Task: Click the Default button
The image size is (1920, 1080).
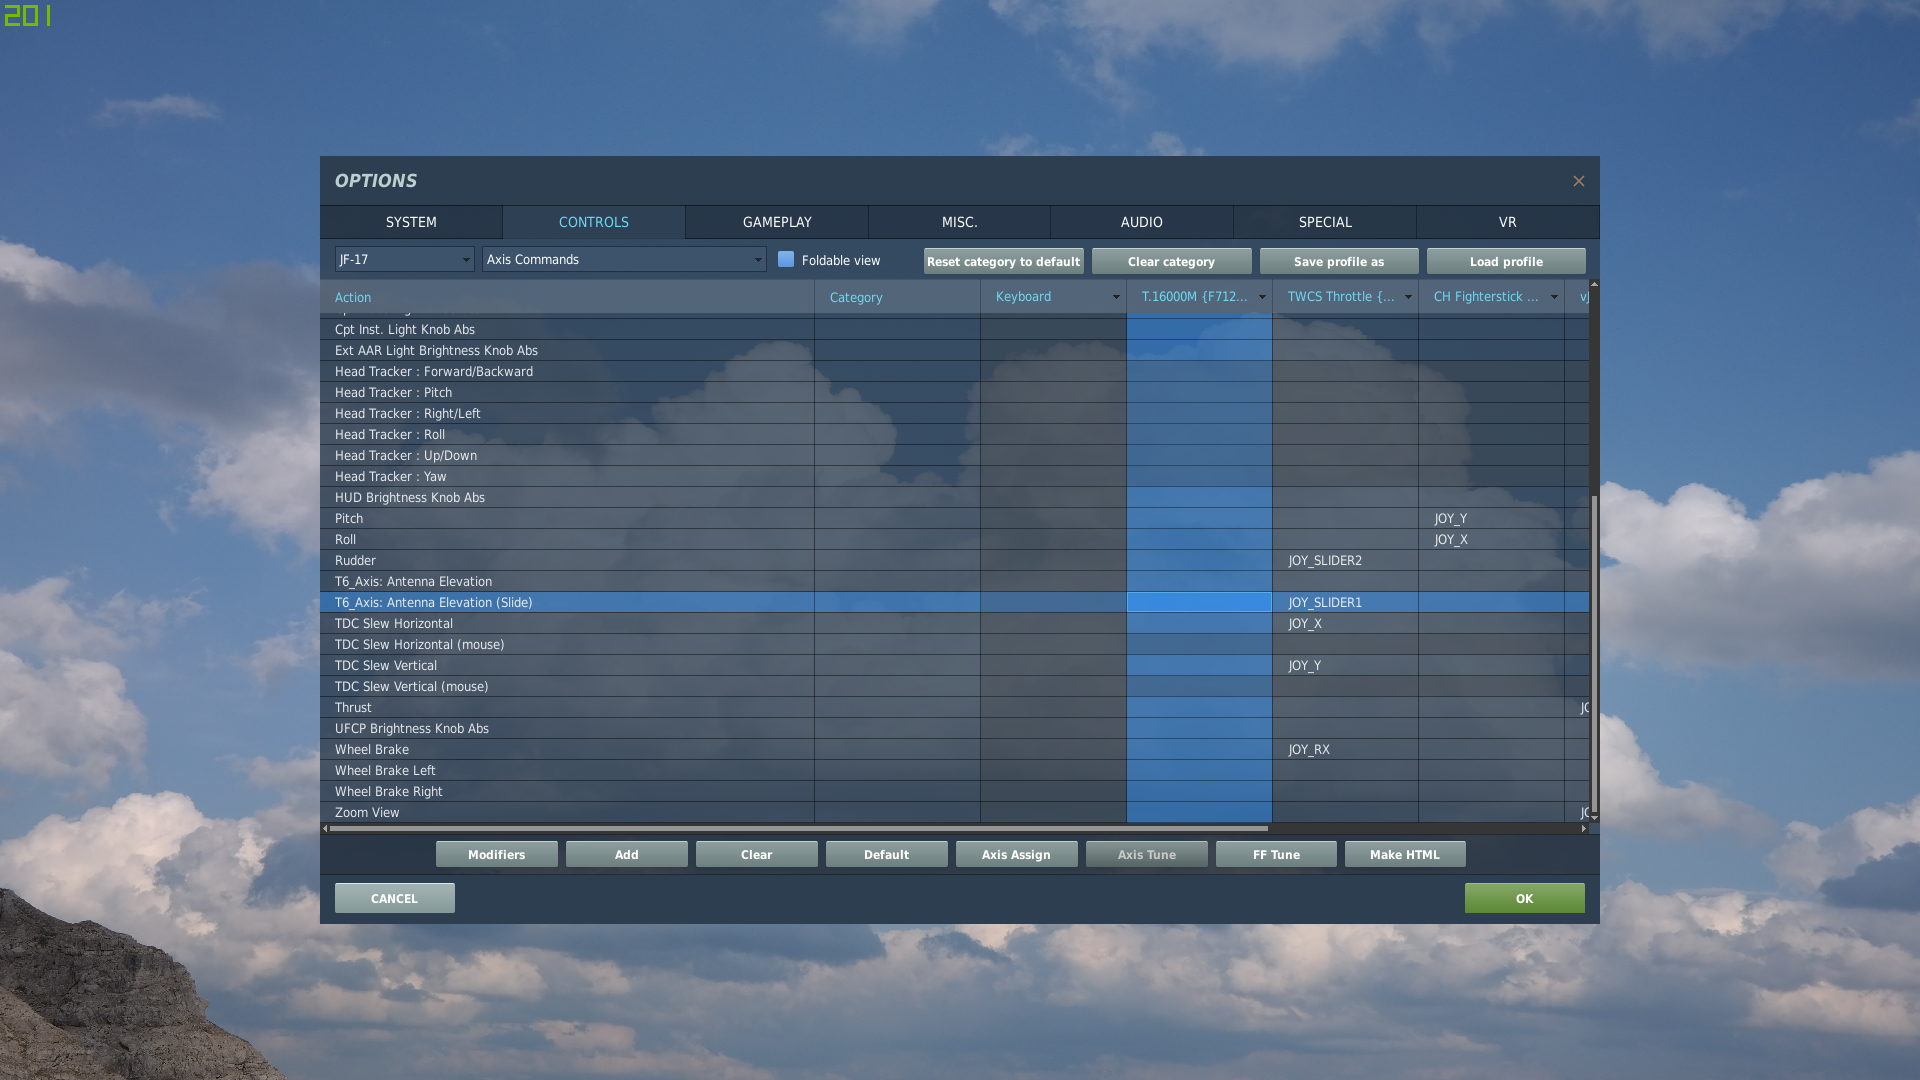Action: coord(887,854)
